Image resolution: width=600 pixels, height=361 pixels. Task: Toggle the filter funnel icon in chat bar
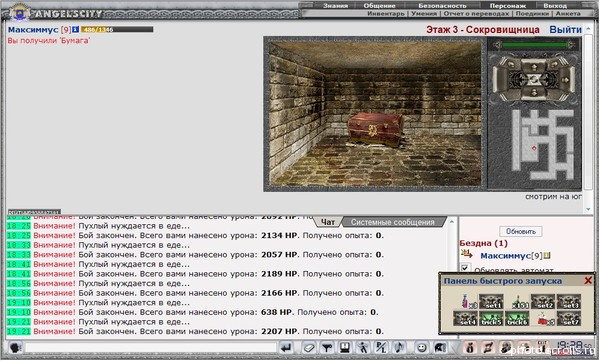[x=326, y=348]
